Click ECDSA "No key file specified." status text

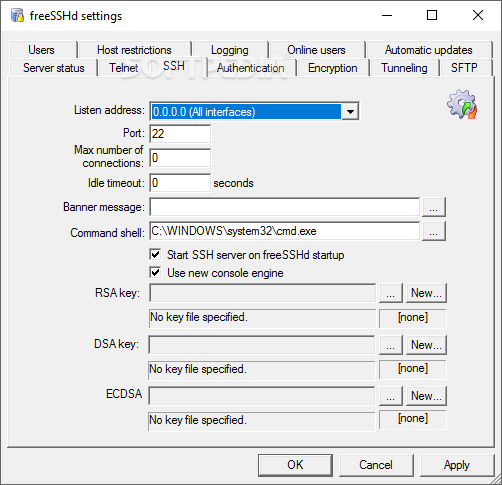tap(198, 420)
